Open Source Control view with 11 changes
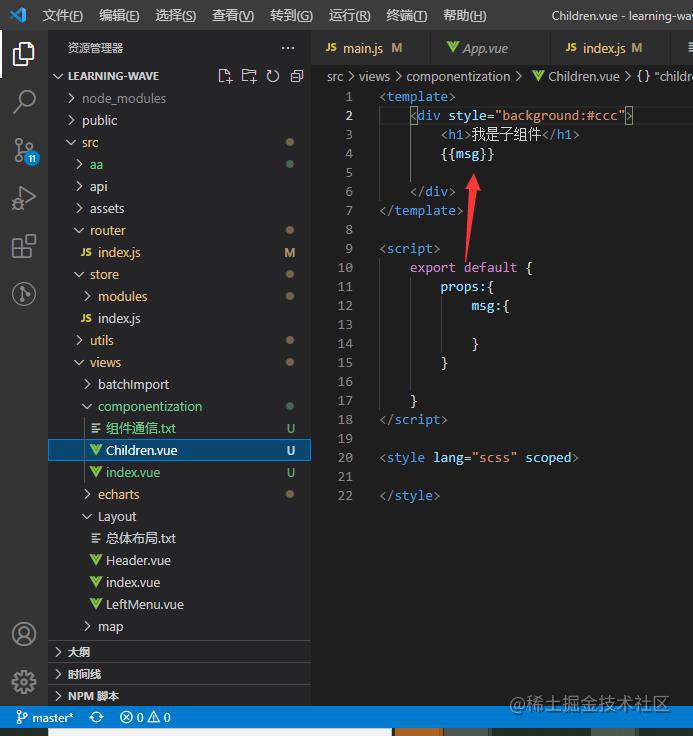 tap(24, 151)
